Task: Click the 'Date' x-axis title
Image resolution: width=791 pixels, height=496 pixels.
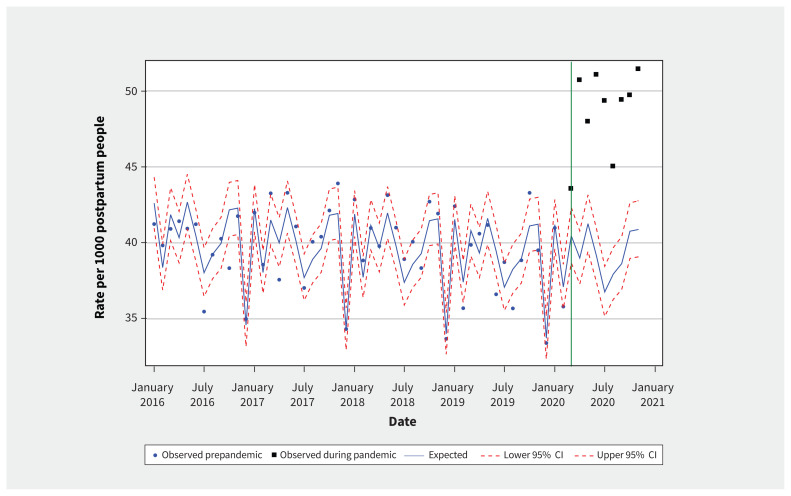Action: coord(402,422)
